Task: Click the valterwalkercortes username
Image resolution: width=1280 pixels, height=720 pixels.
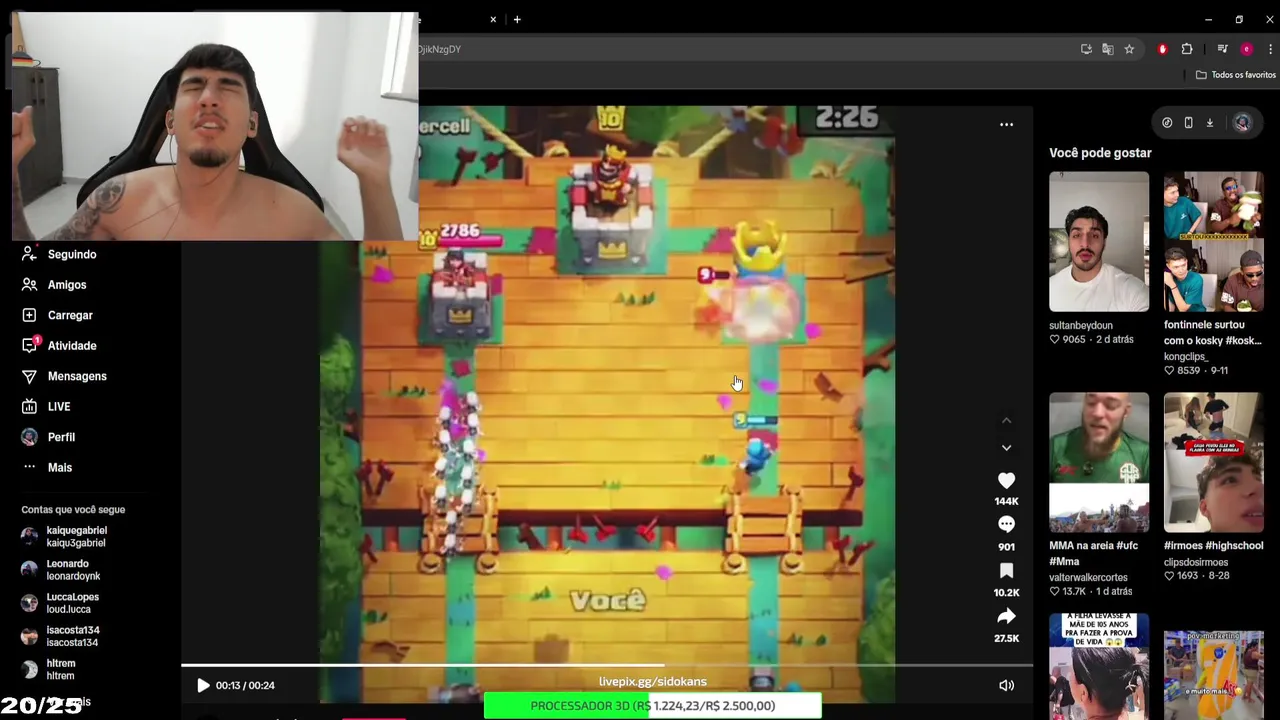Action: pos(1088,577)
